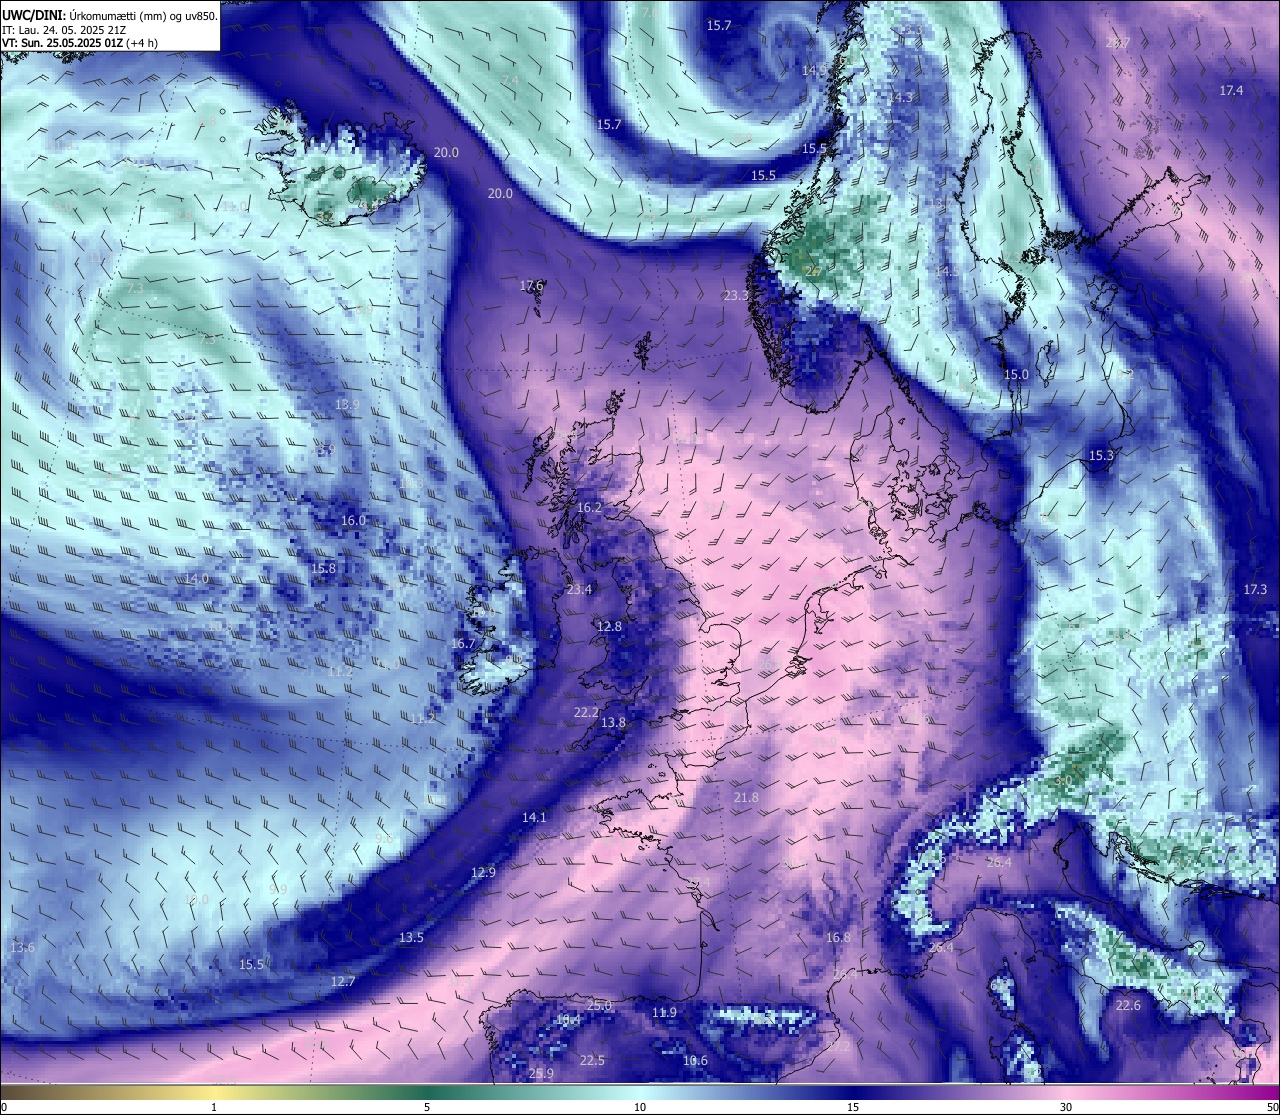Click the 13.5 value label

[411, 937]
